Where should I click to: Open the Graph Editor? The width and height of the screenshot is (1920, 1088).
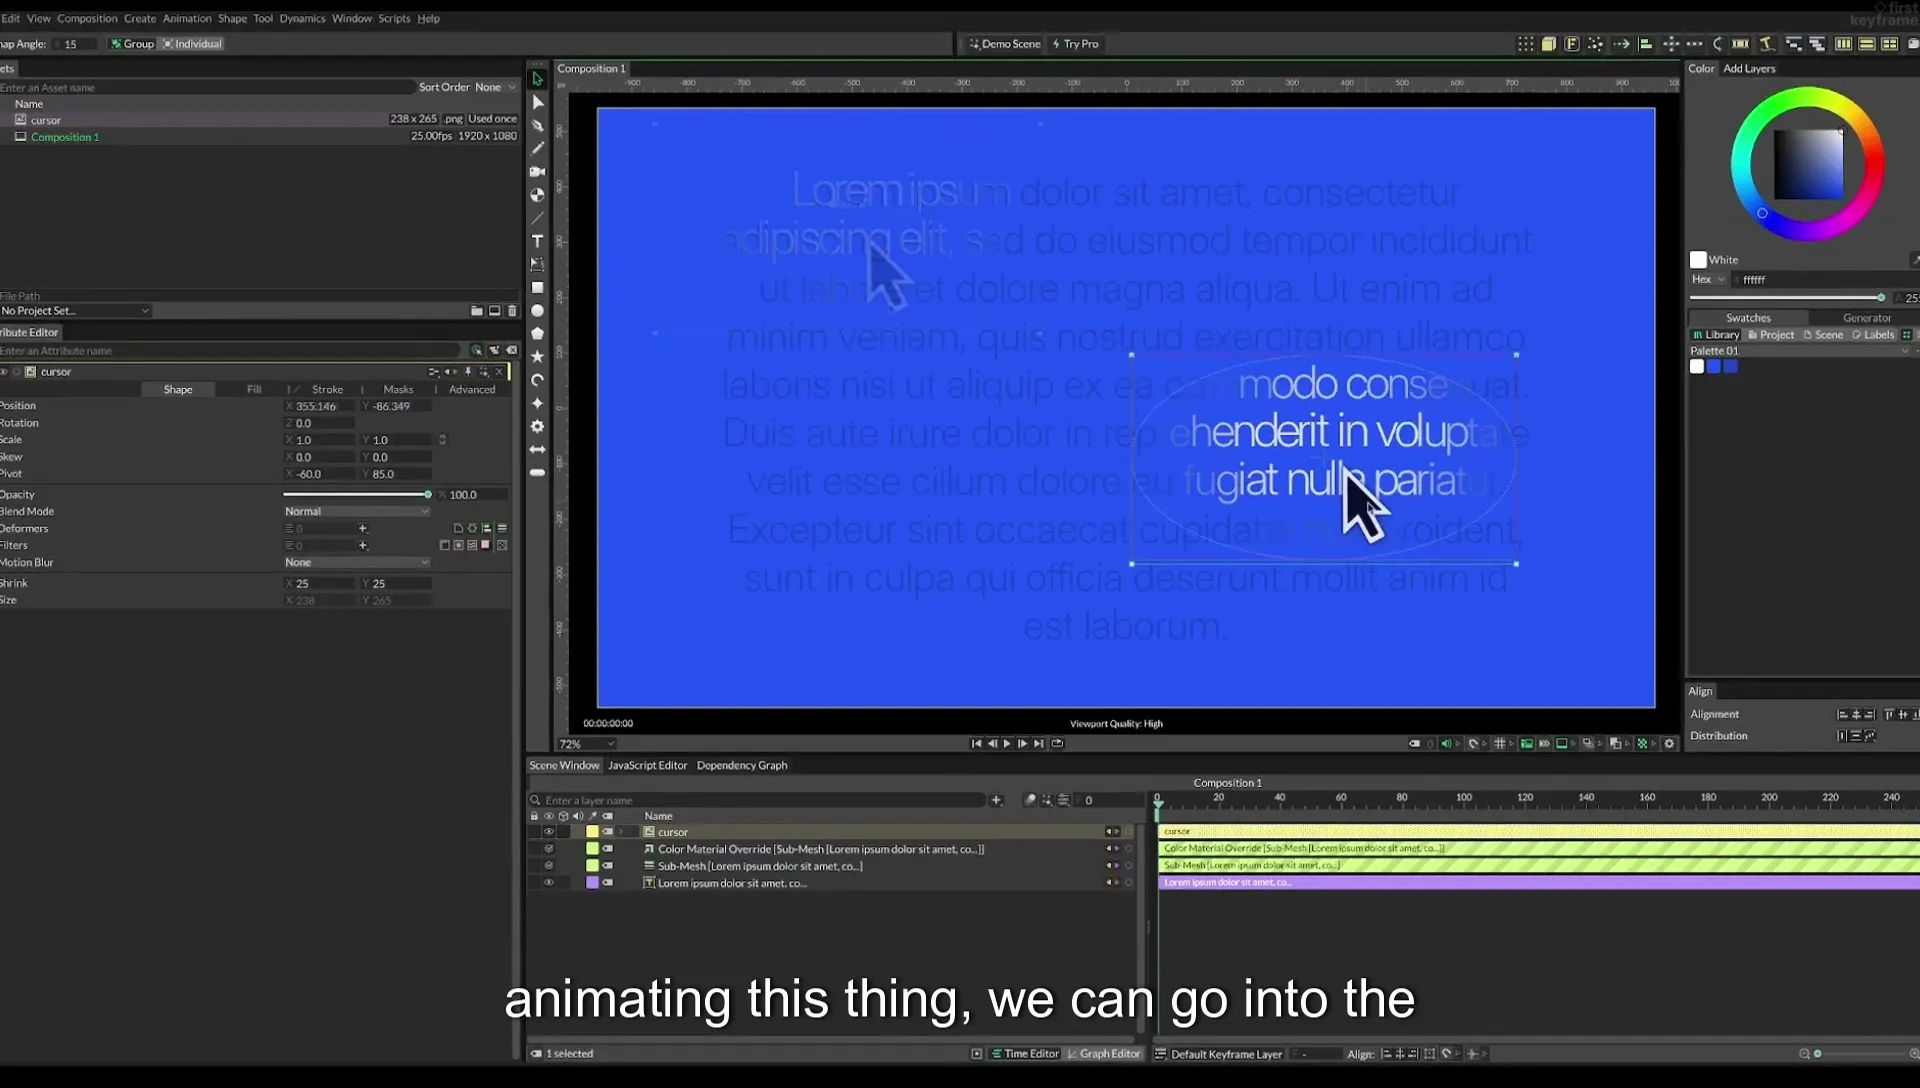1104,1054
